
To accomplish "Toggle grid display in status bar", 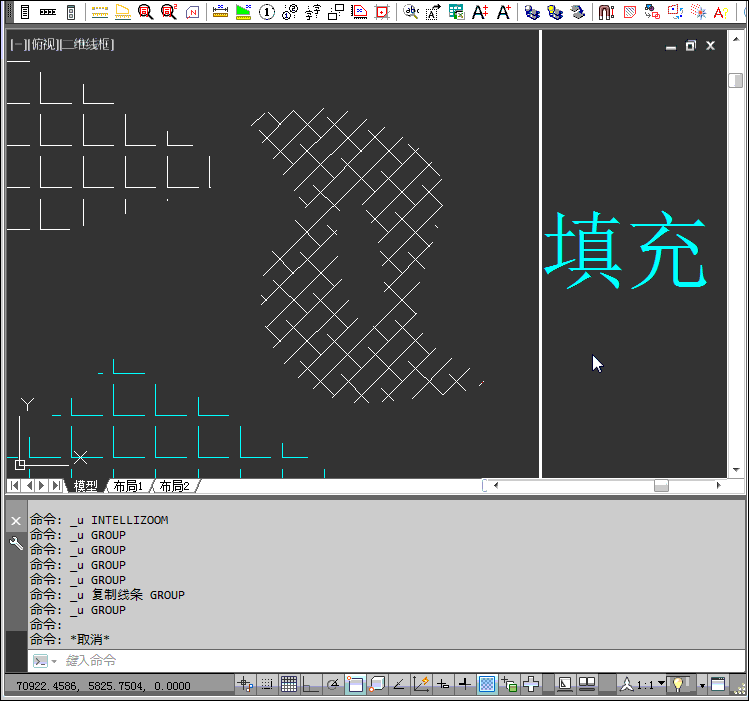I will tap(288, 685).
